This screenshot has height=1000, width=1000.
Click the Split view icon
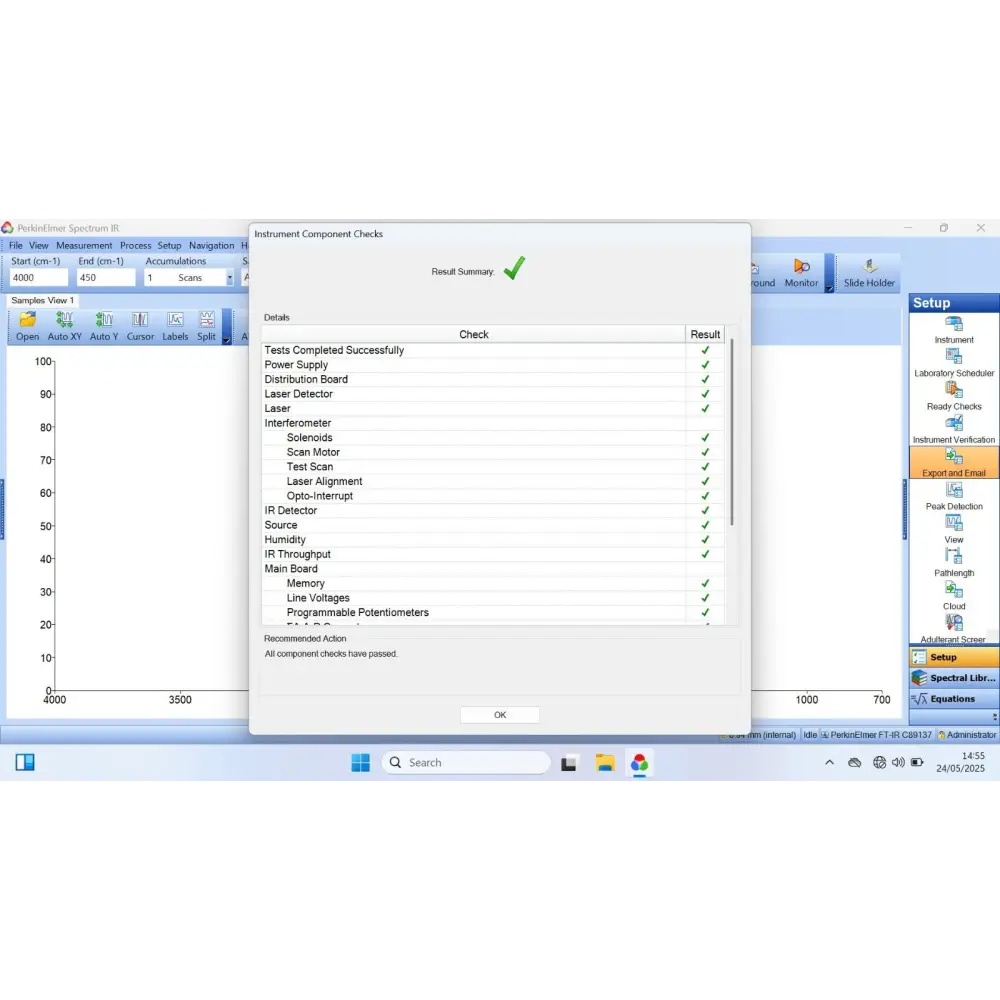coord(206,327)
